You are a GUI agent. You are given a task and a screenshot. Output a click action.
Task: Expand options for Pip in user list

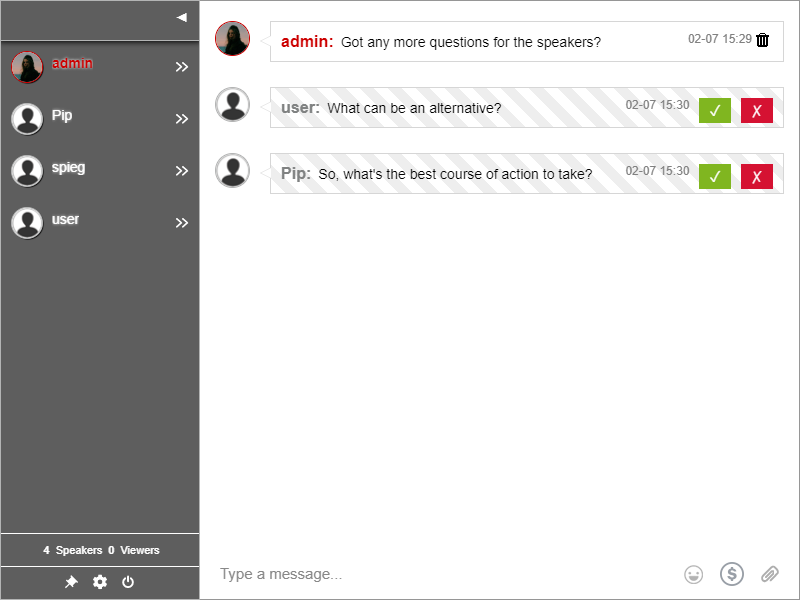[x=182, y=119]
